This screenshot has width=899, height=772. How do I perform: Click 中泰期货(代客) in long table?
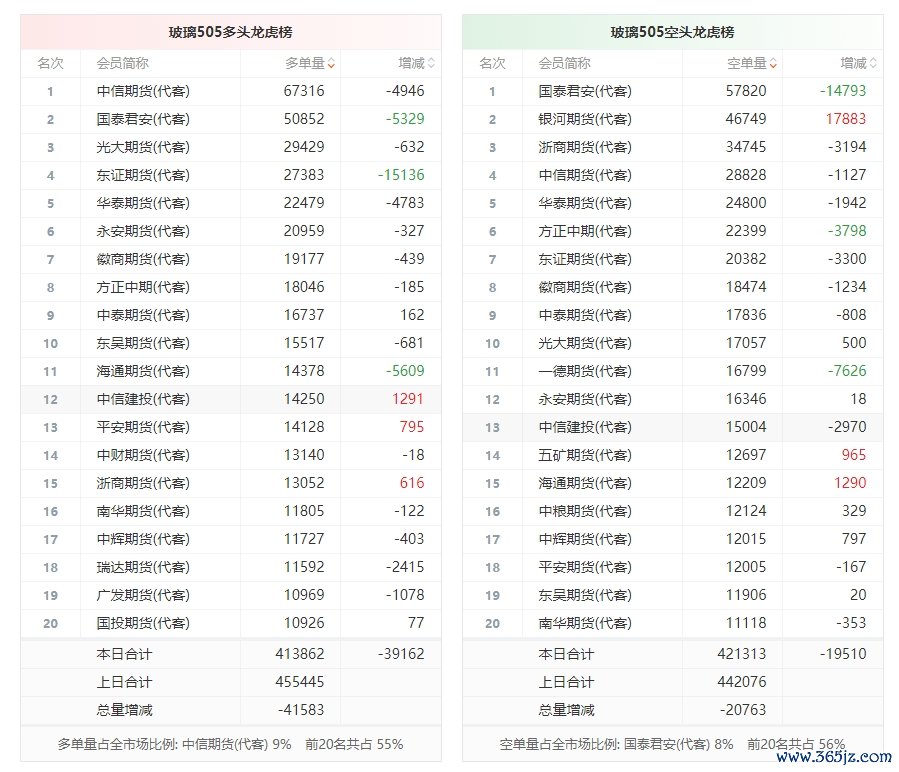tap(143, 315)
